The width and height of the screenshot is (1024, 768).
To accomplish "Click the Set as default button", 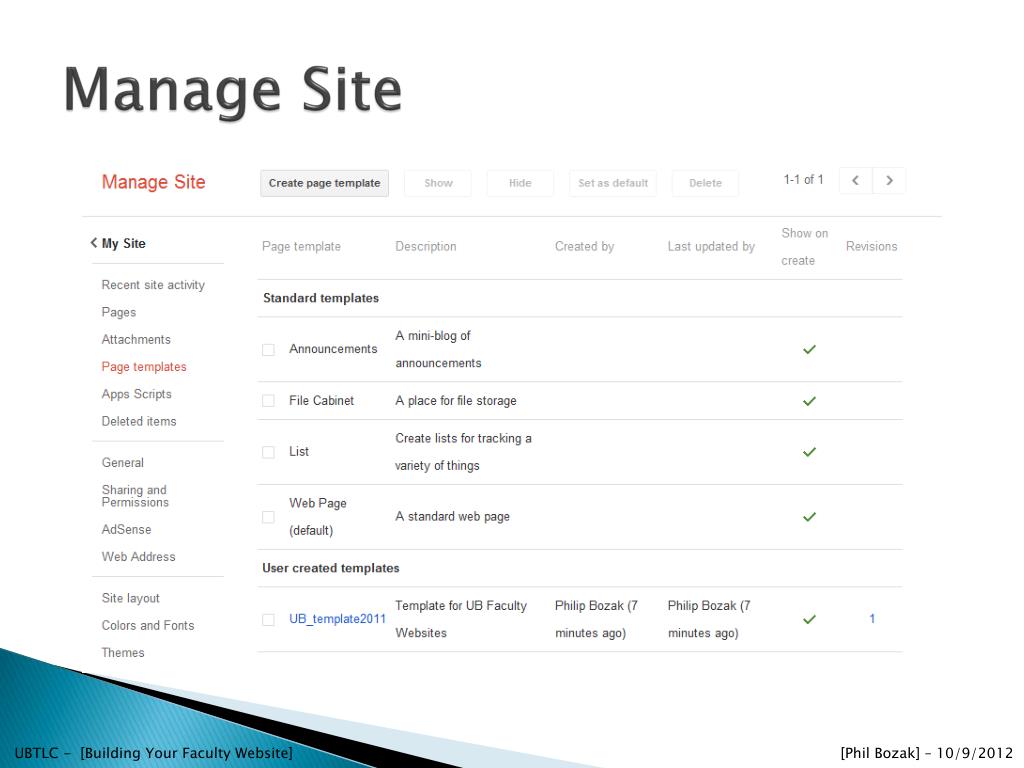I will 613,184.
